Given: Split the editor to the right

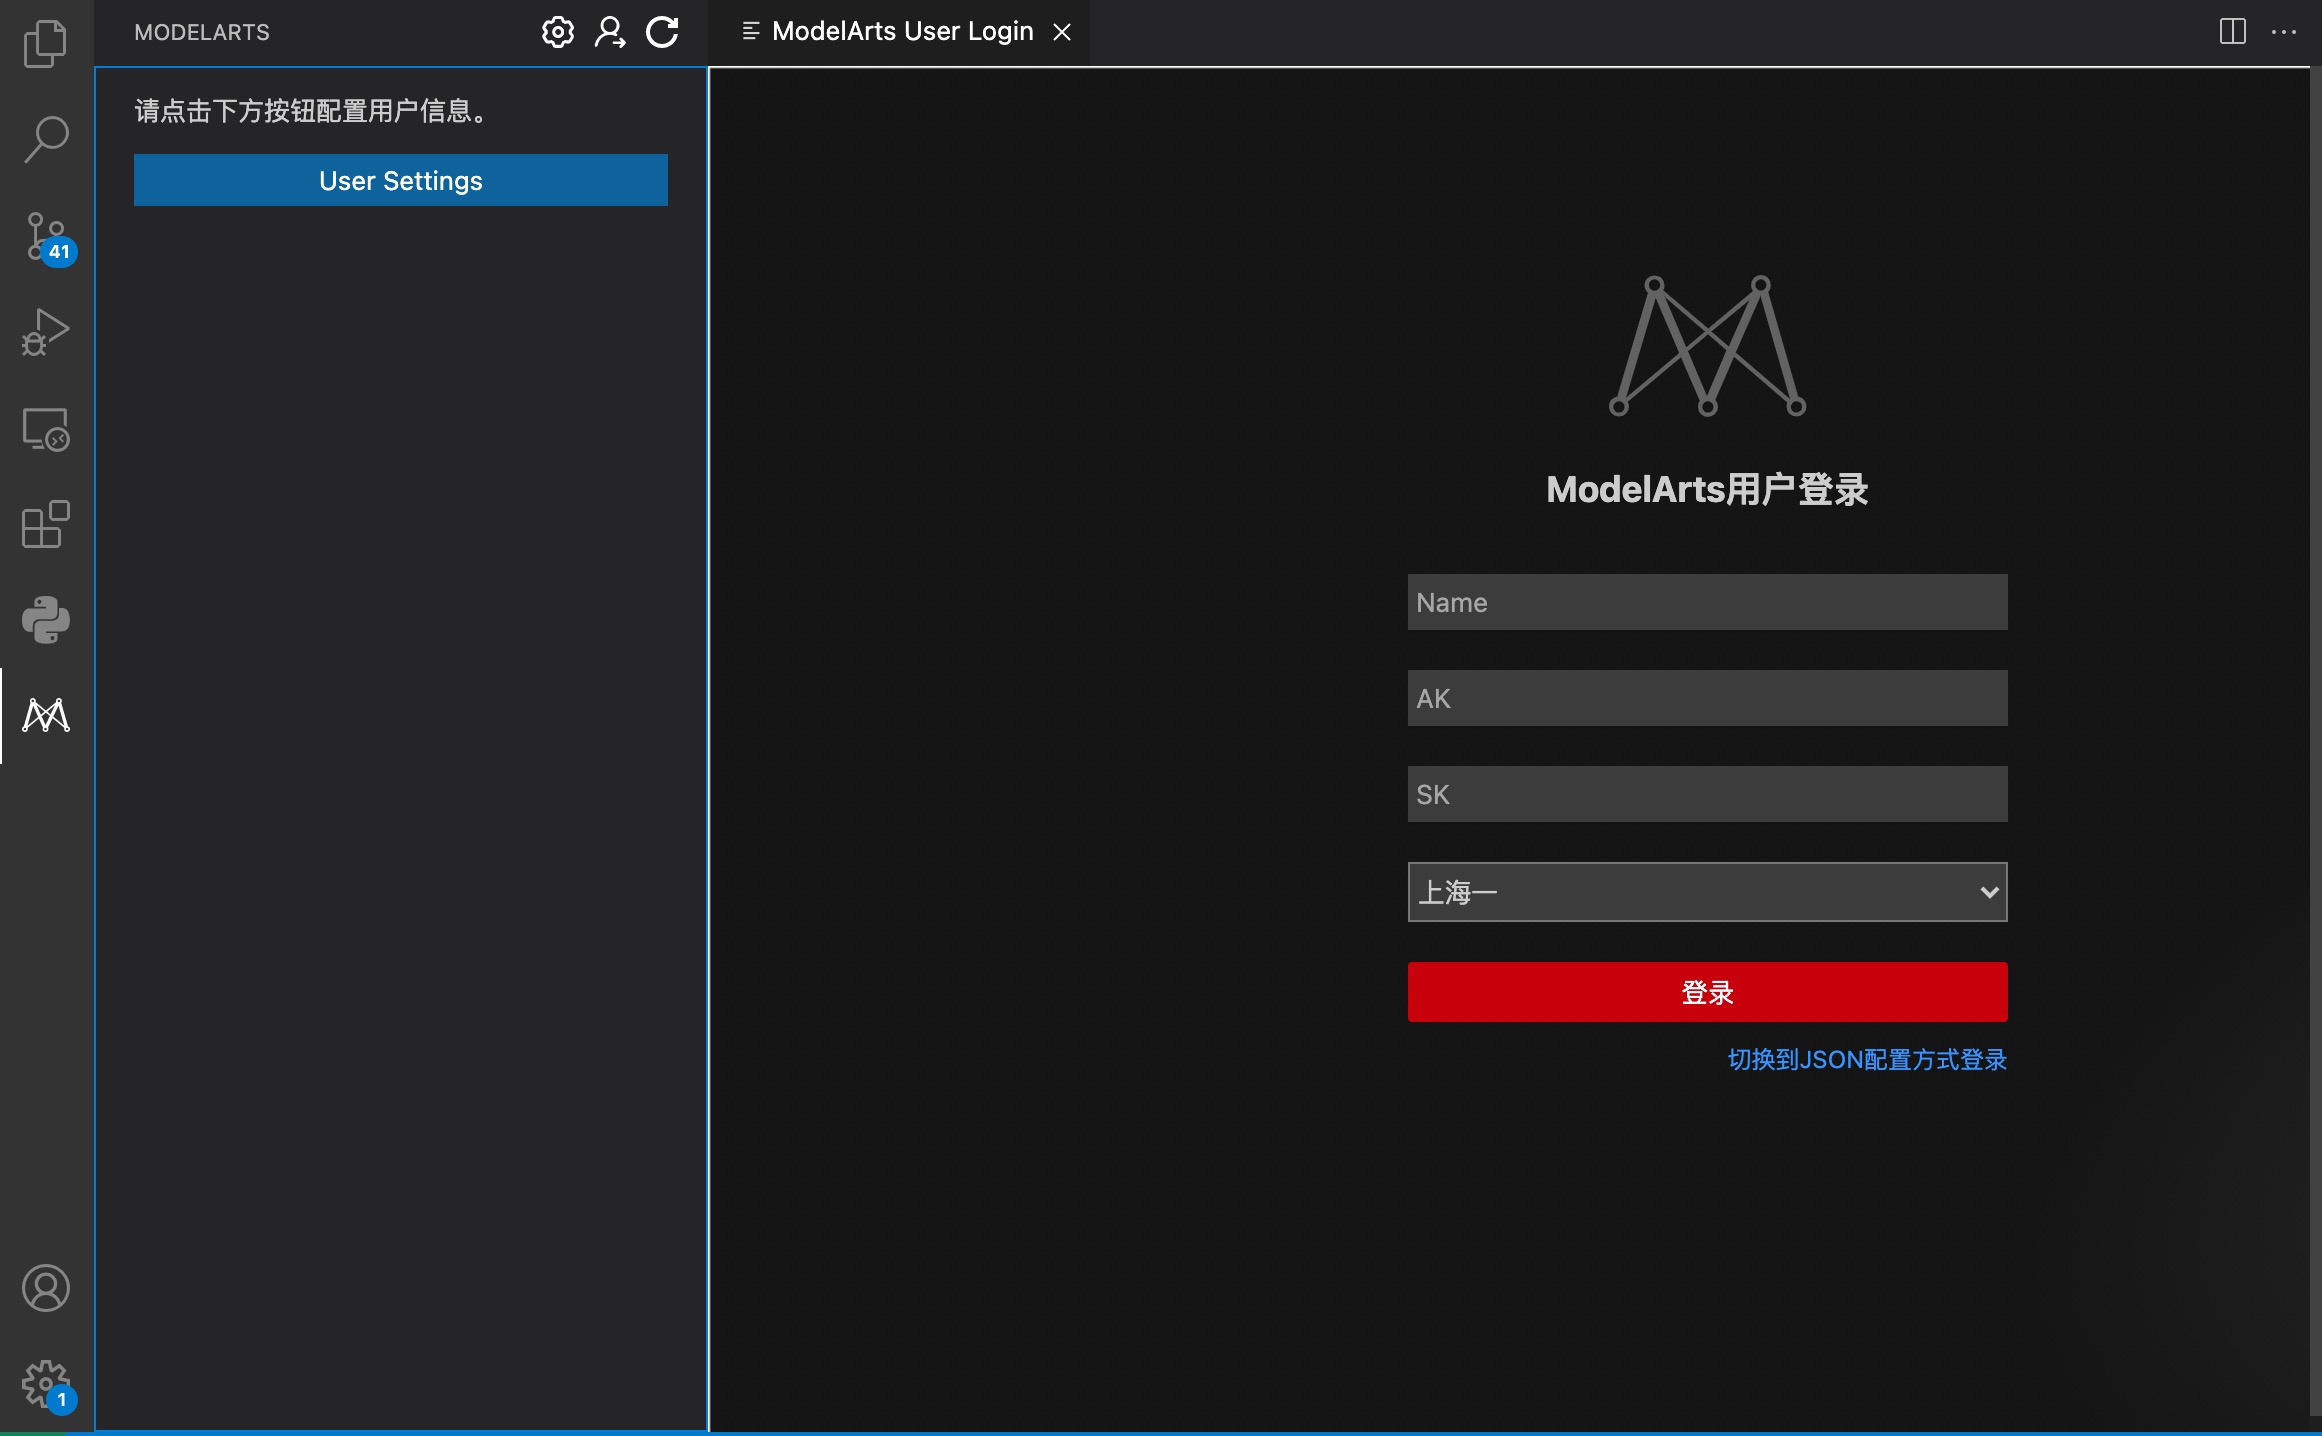Looking at the screenshot, I should (2232, 32).
